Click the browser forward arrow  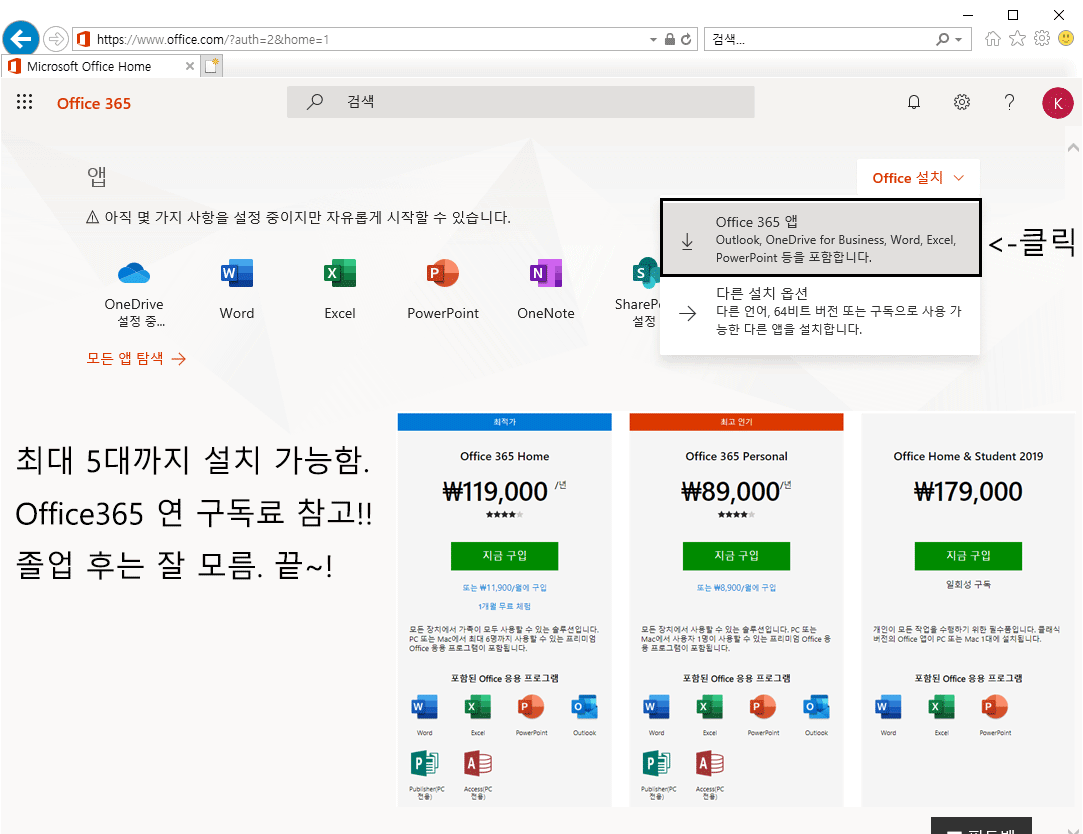click(x=56, y=39)
